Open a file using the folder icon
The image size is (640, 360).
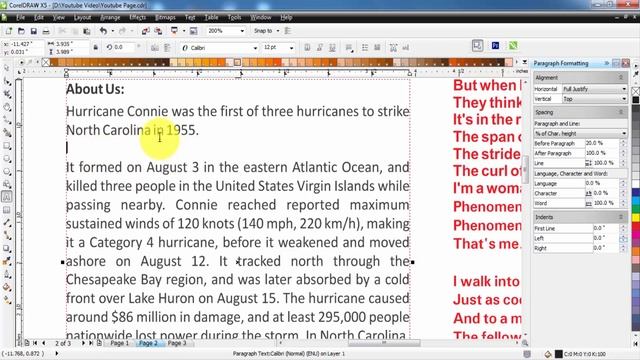click(x=21, y=31)
